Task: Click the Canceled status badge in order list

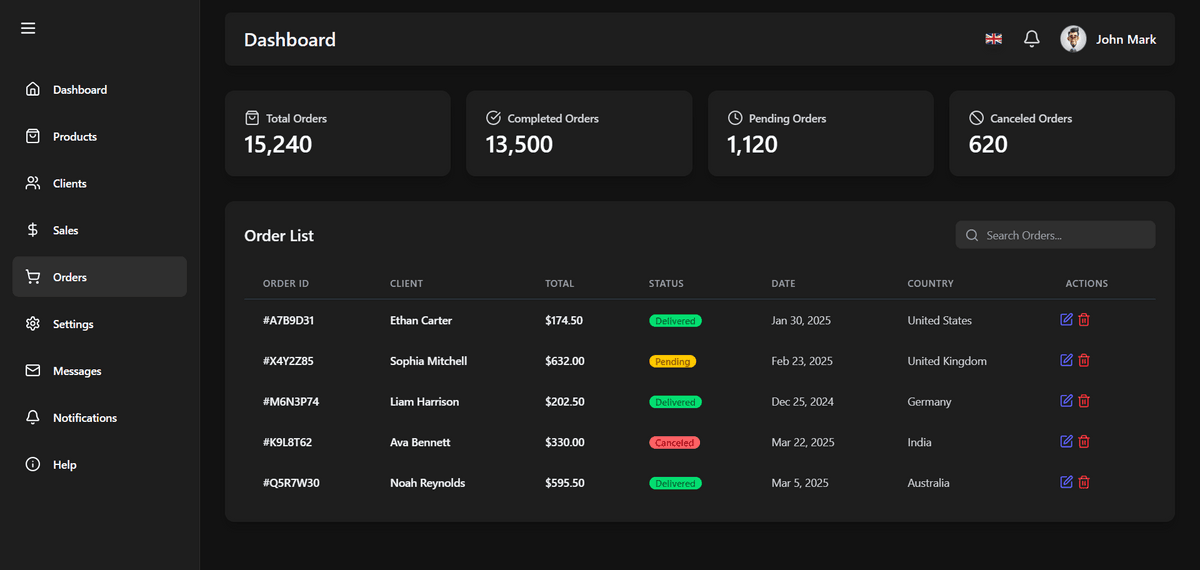Action: point(674,442)
